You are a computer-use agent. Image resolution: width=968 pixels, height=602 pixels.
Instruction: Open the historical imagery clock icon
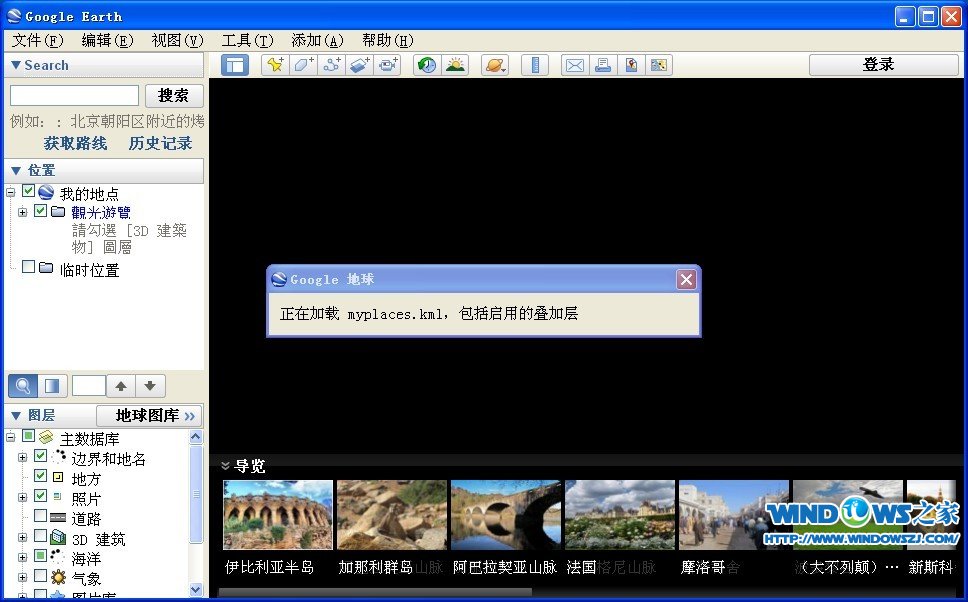427,65
